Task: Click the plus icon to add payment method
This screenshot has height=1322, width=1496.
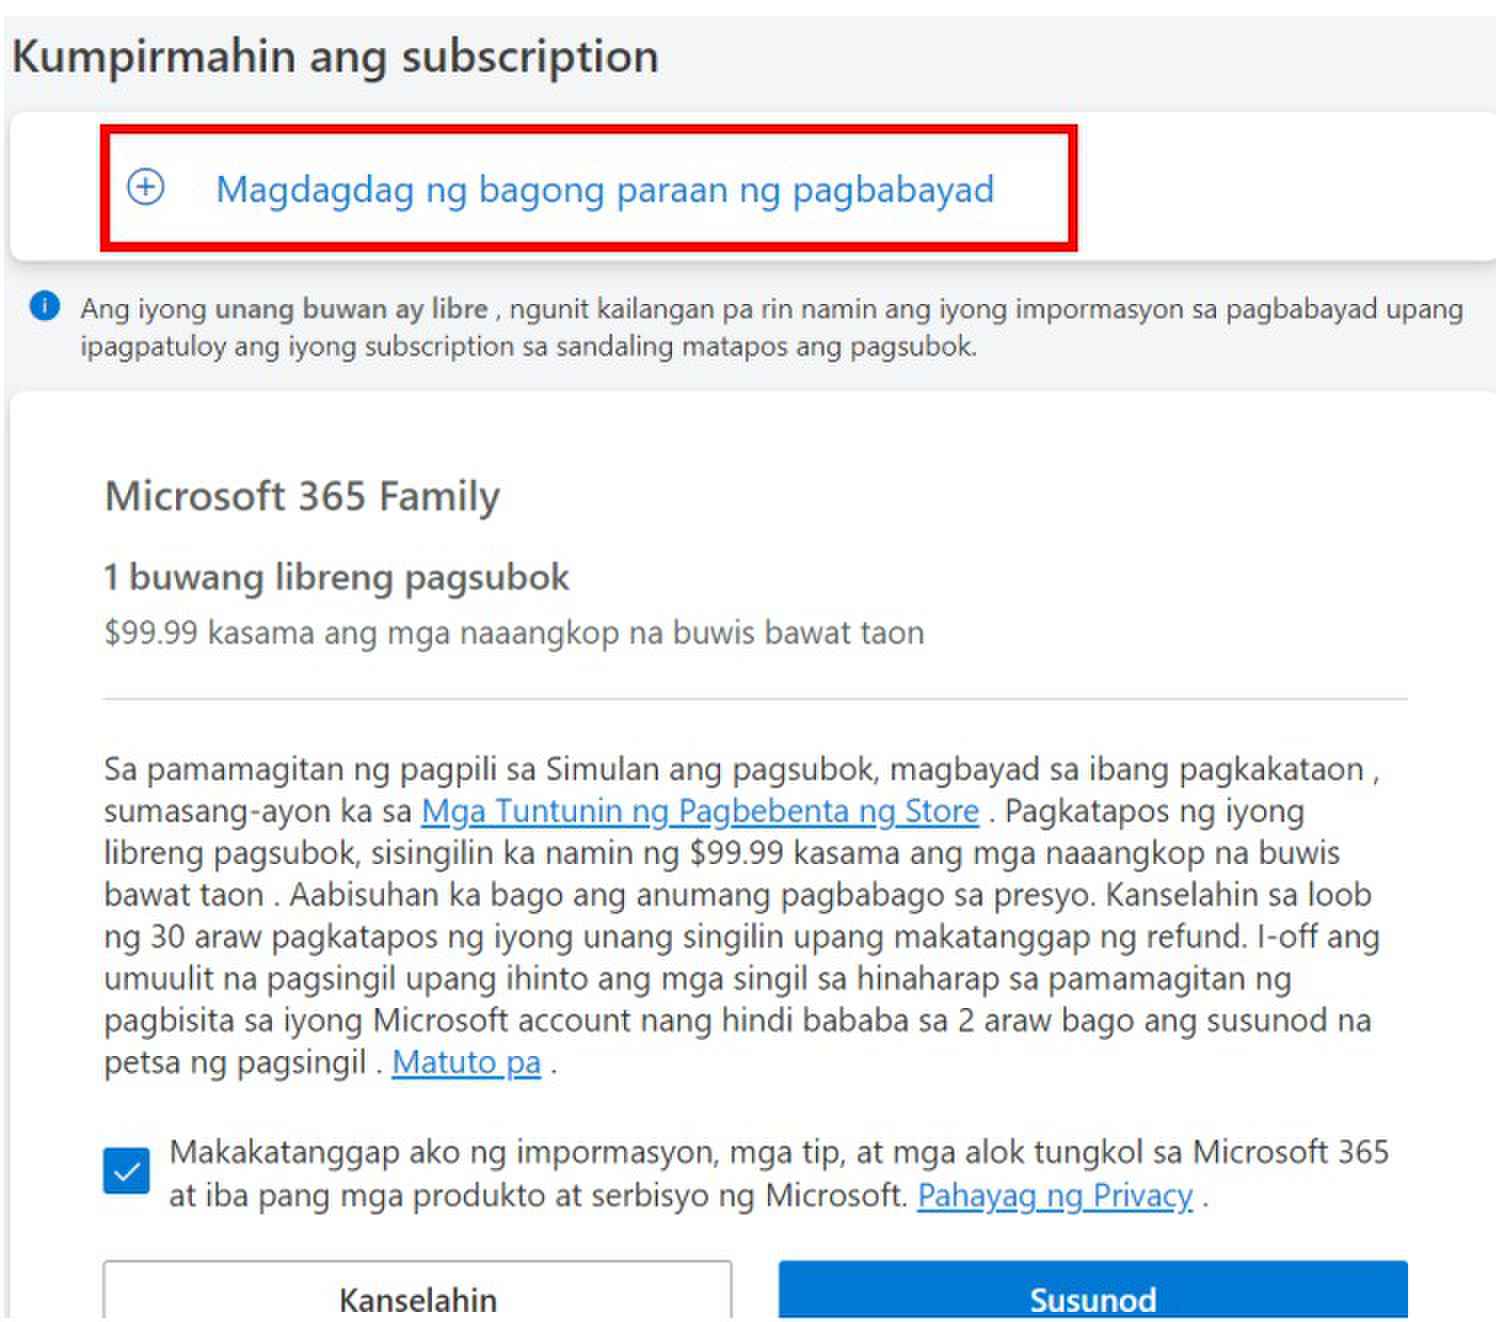Action: (146, 187)
